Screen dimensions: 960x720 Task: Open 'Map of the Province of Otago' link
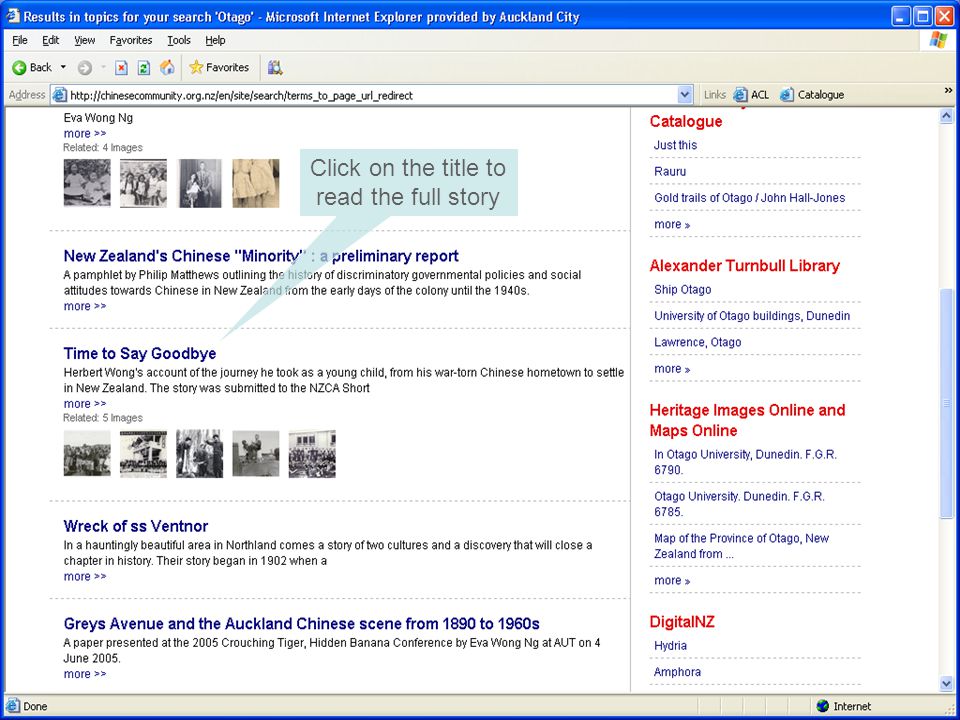(741, 546)
